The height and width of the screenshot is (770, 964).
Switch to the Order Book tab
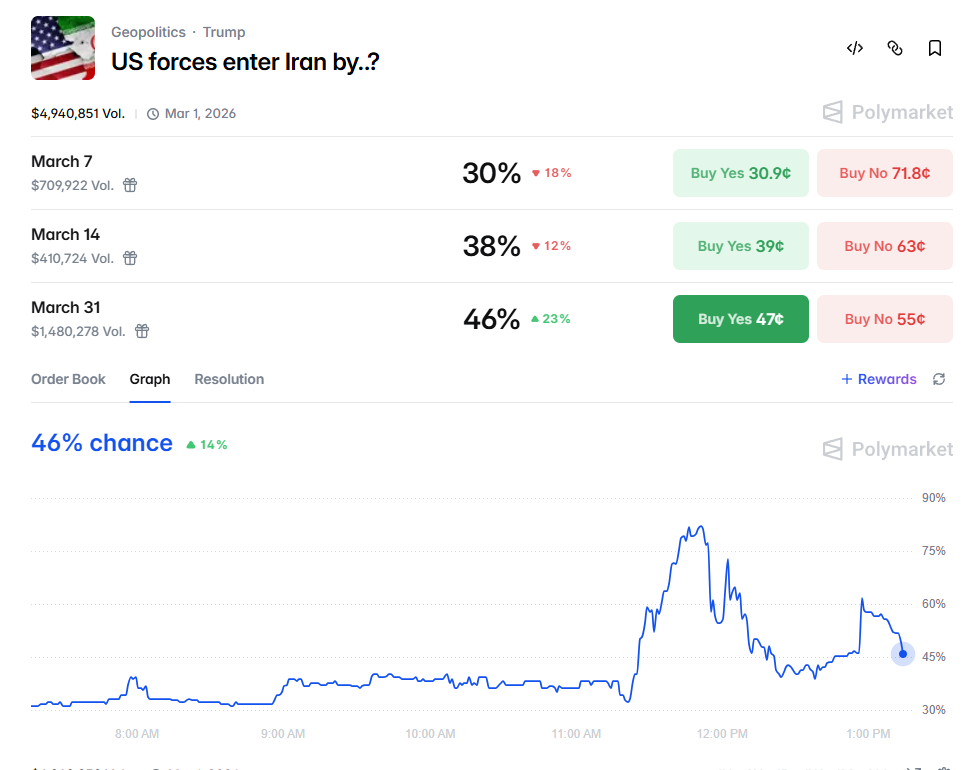(68, 379)
